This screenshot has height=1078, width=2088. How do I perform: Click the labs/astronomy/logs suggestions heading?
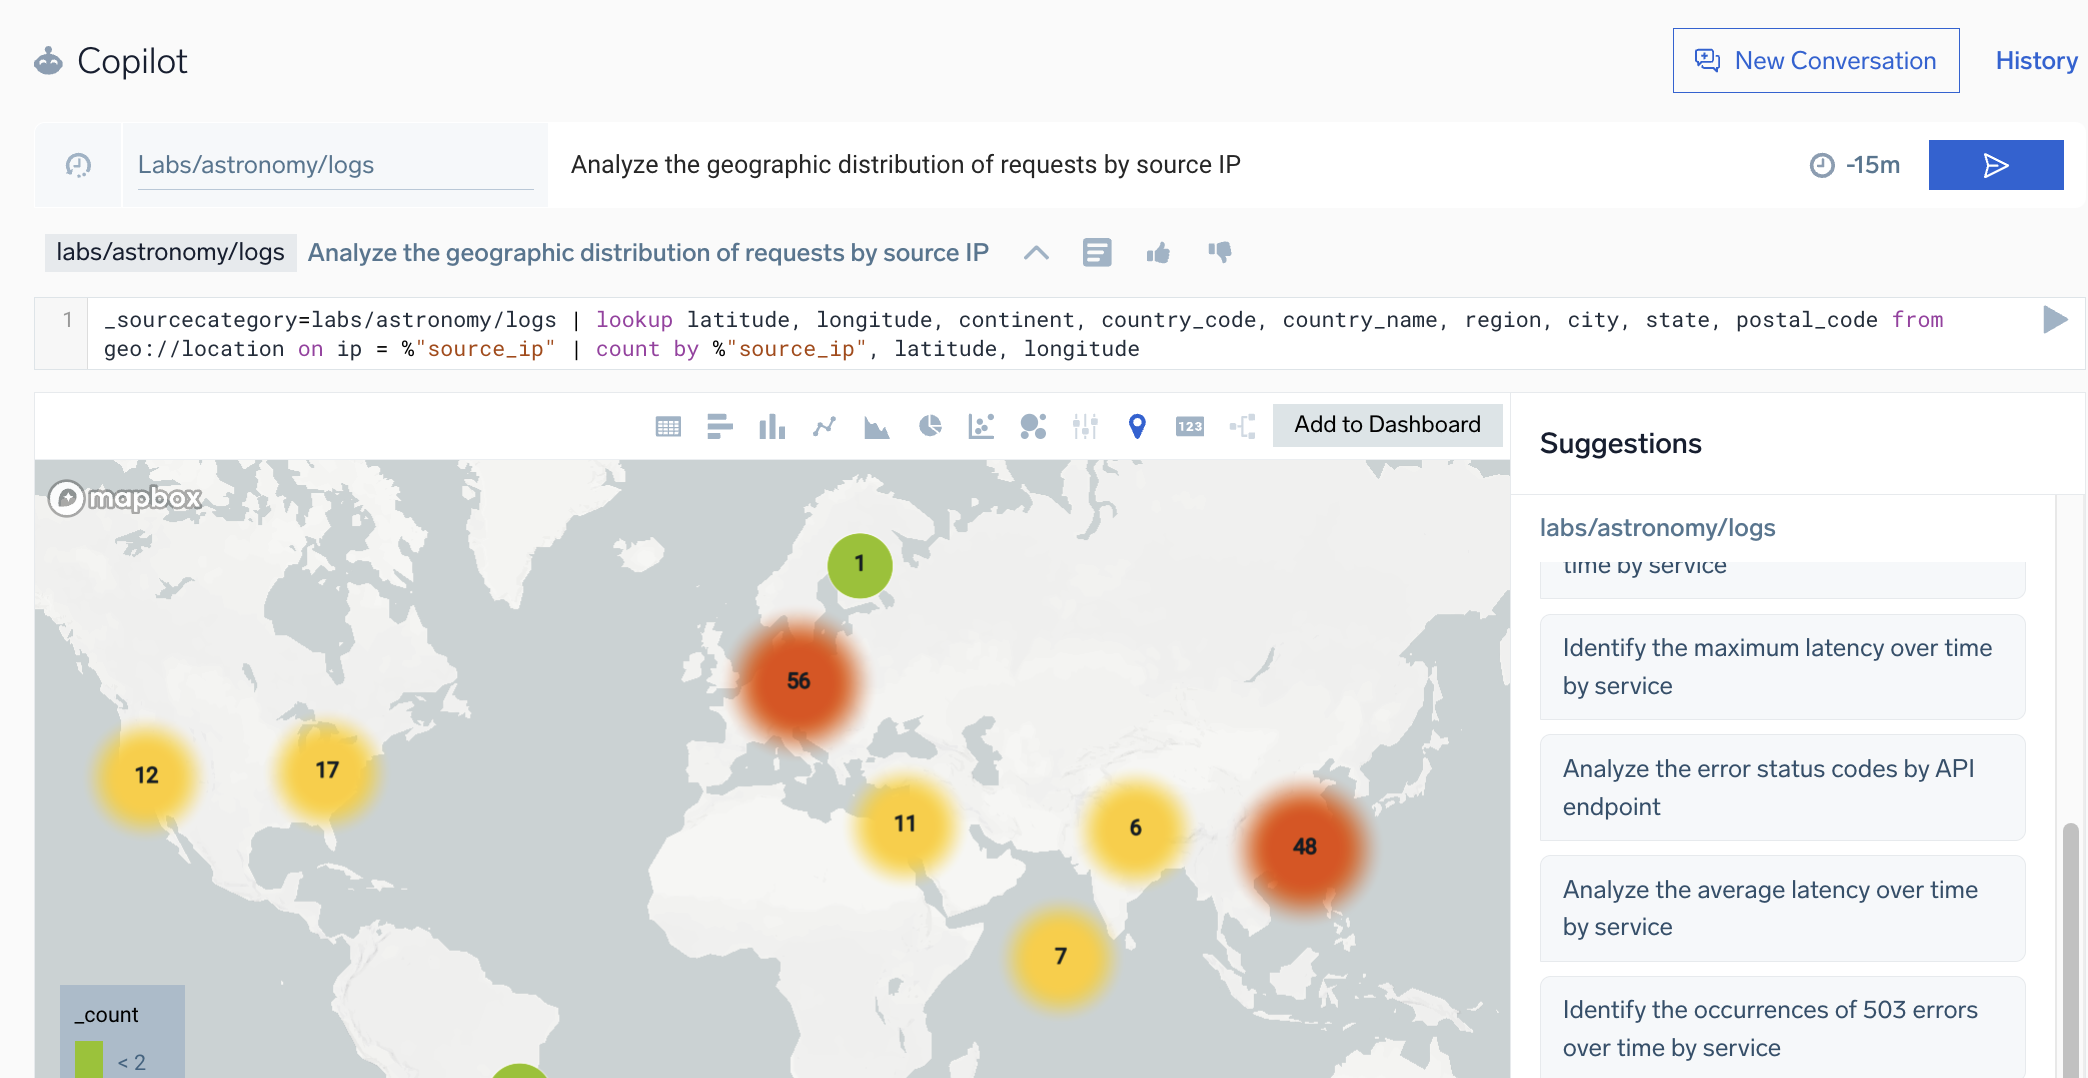[1657, 528]
